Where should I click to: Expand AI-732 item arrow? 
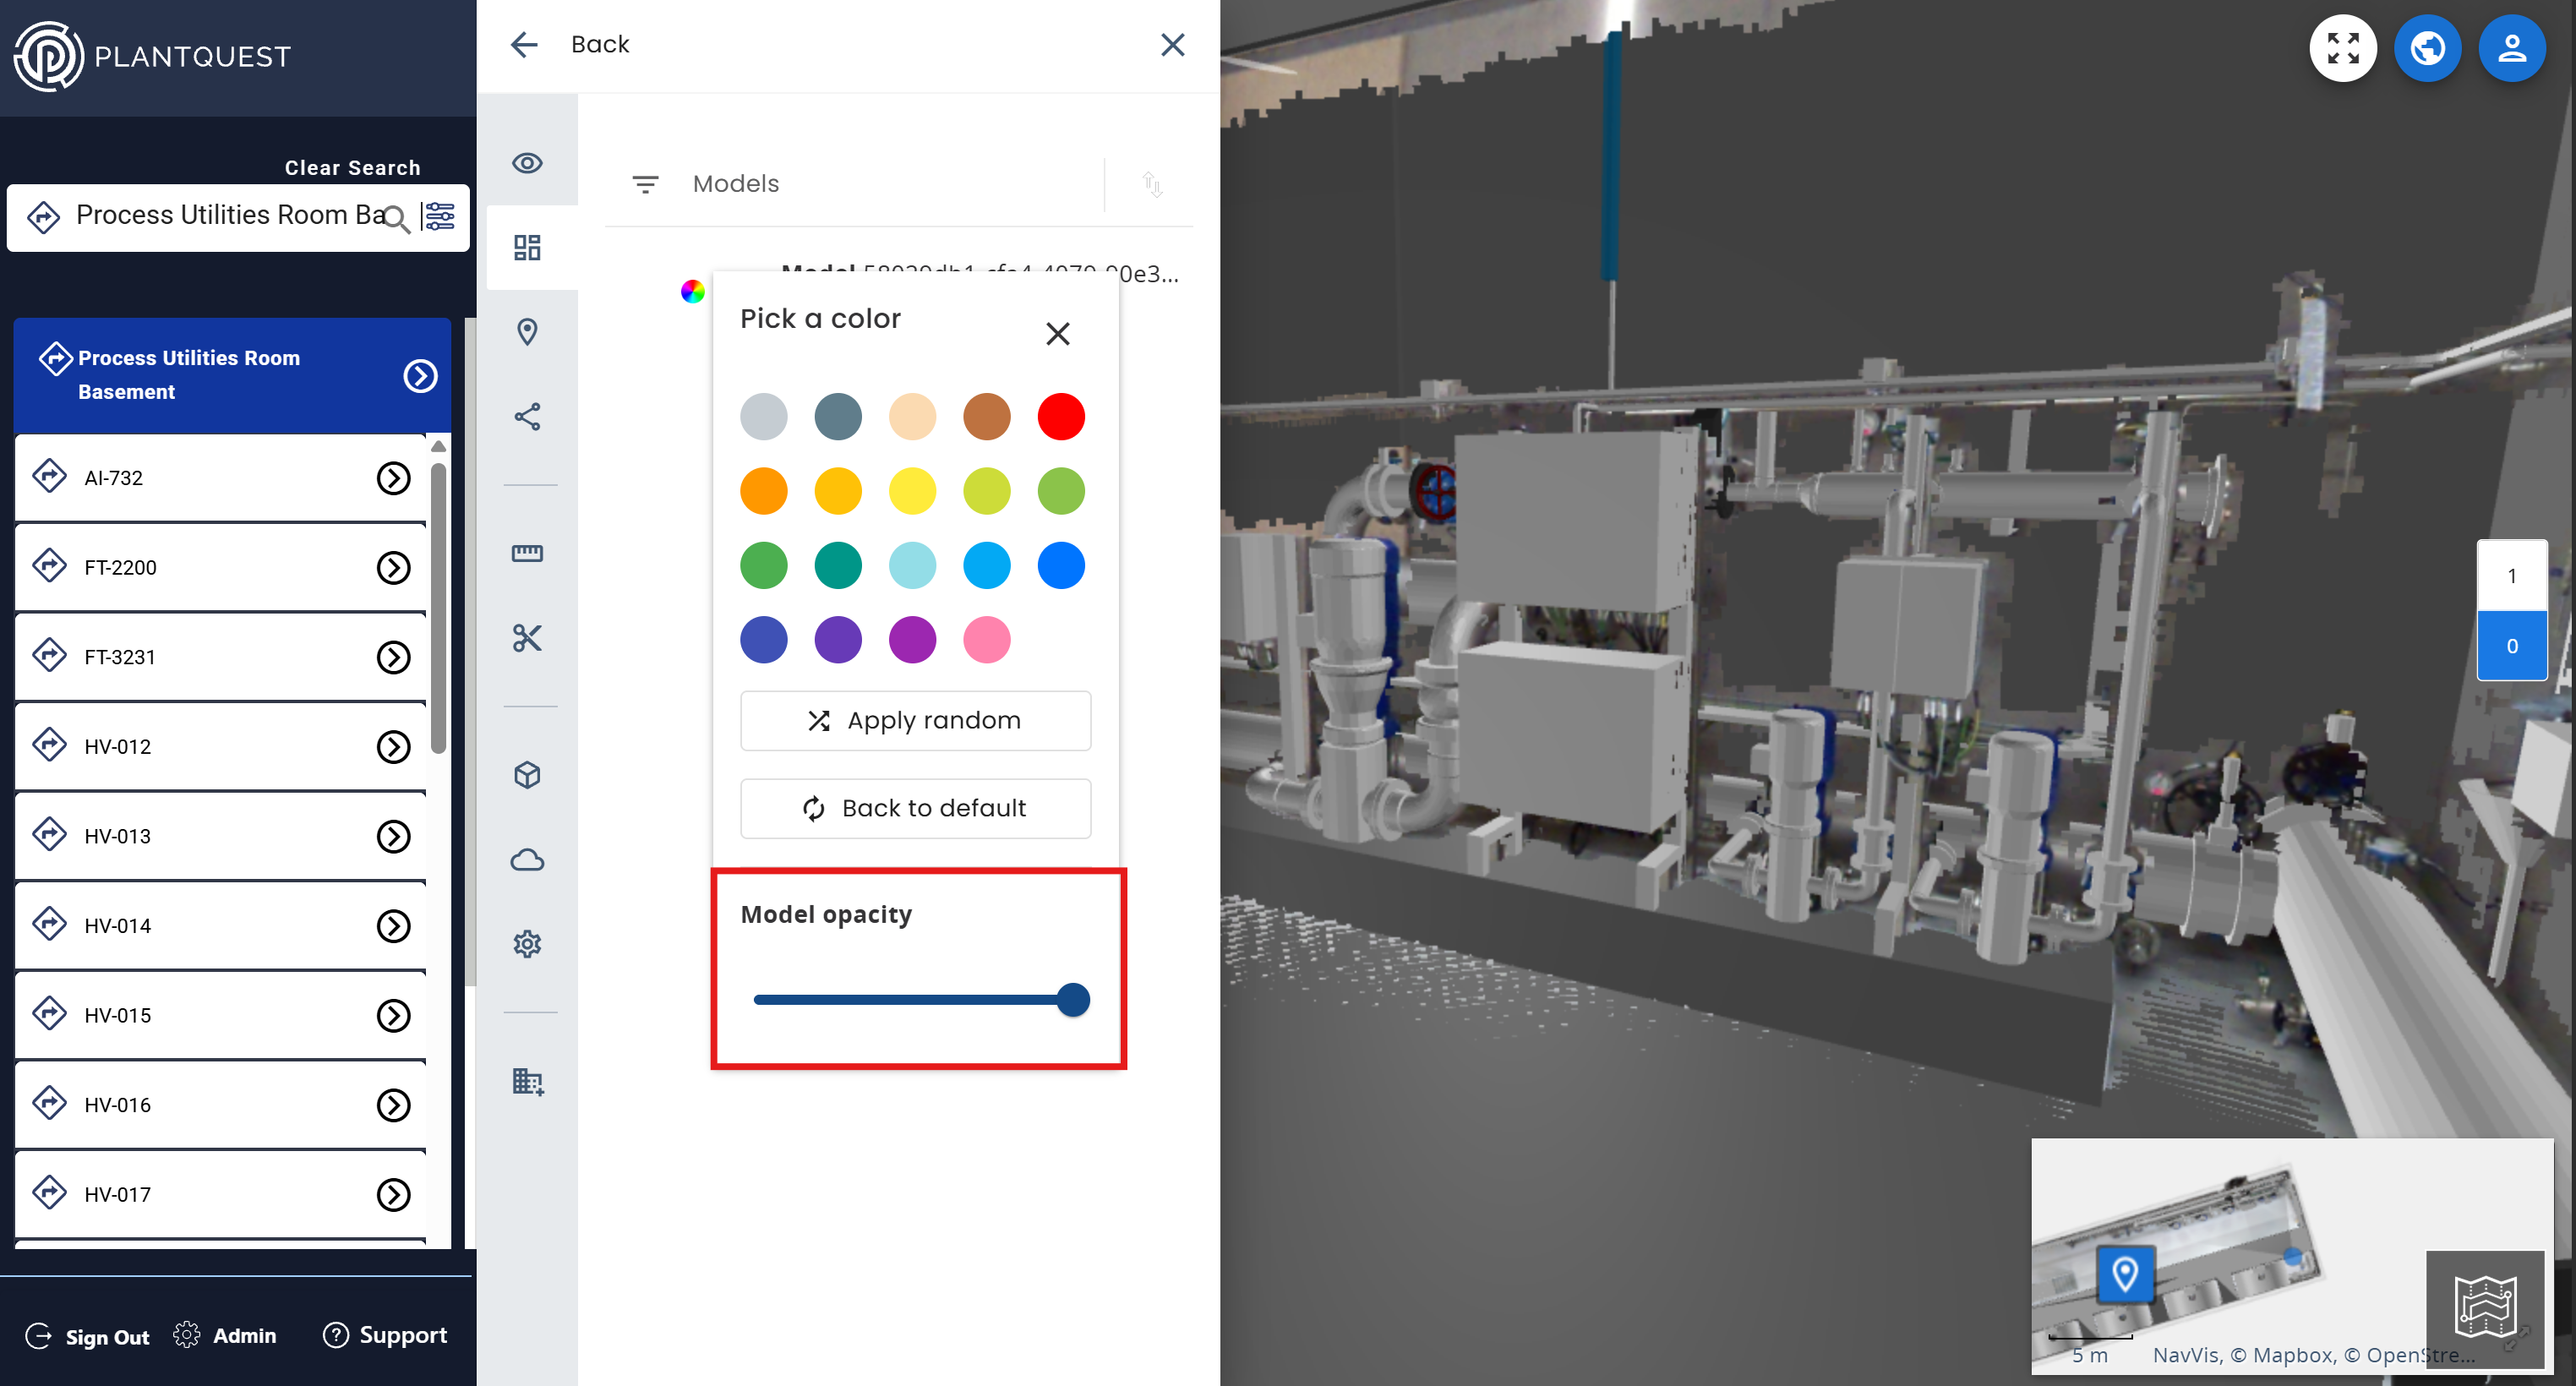tap(393, 478)
